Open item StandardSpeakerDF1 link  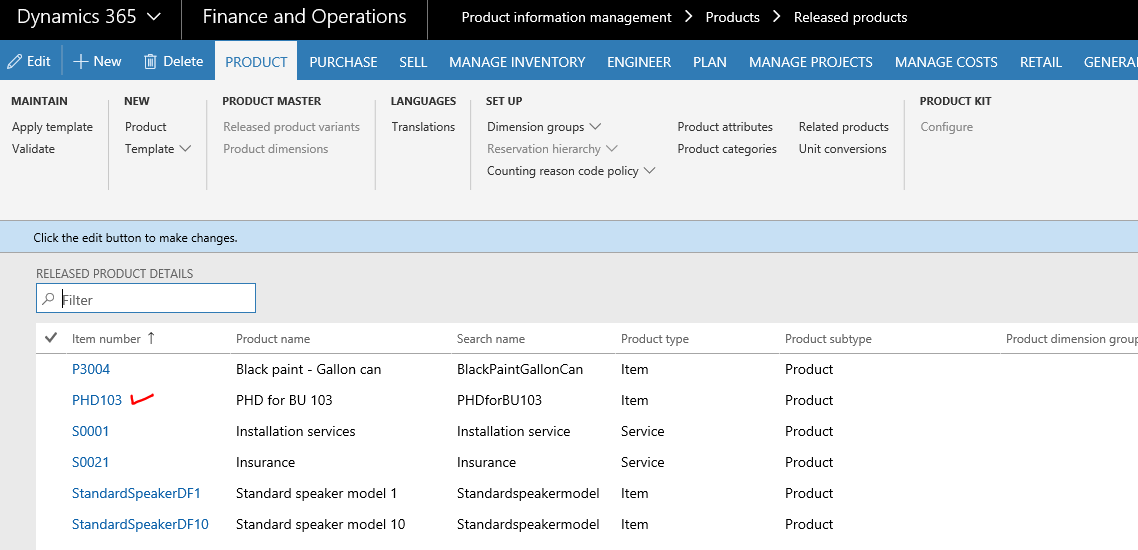[x=136, y=493]
